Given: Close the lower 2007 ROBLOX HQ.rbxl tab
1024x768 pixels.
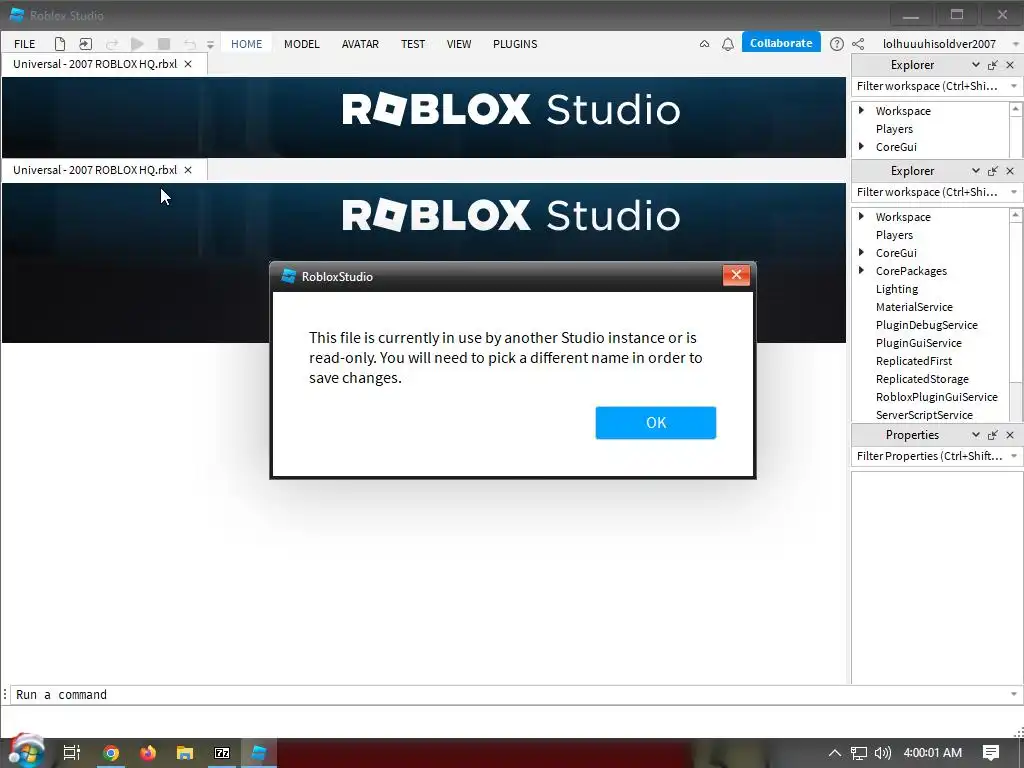Looking at the screenshot, I should pos(188,170).
